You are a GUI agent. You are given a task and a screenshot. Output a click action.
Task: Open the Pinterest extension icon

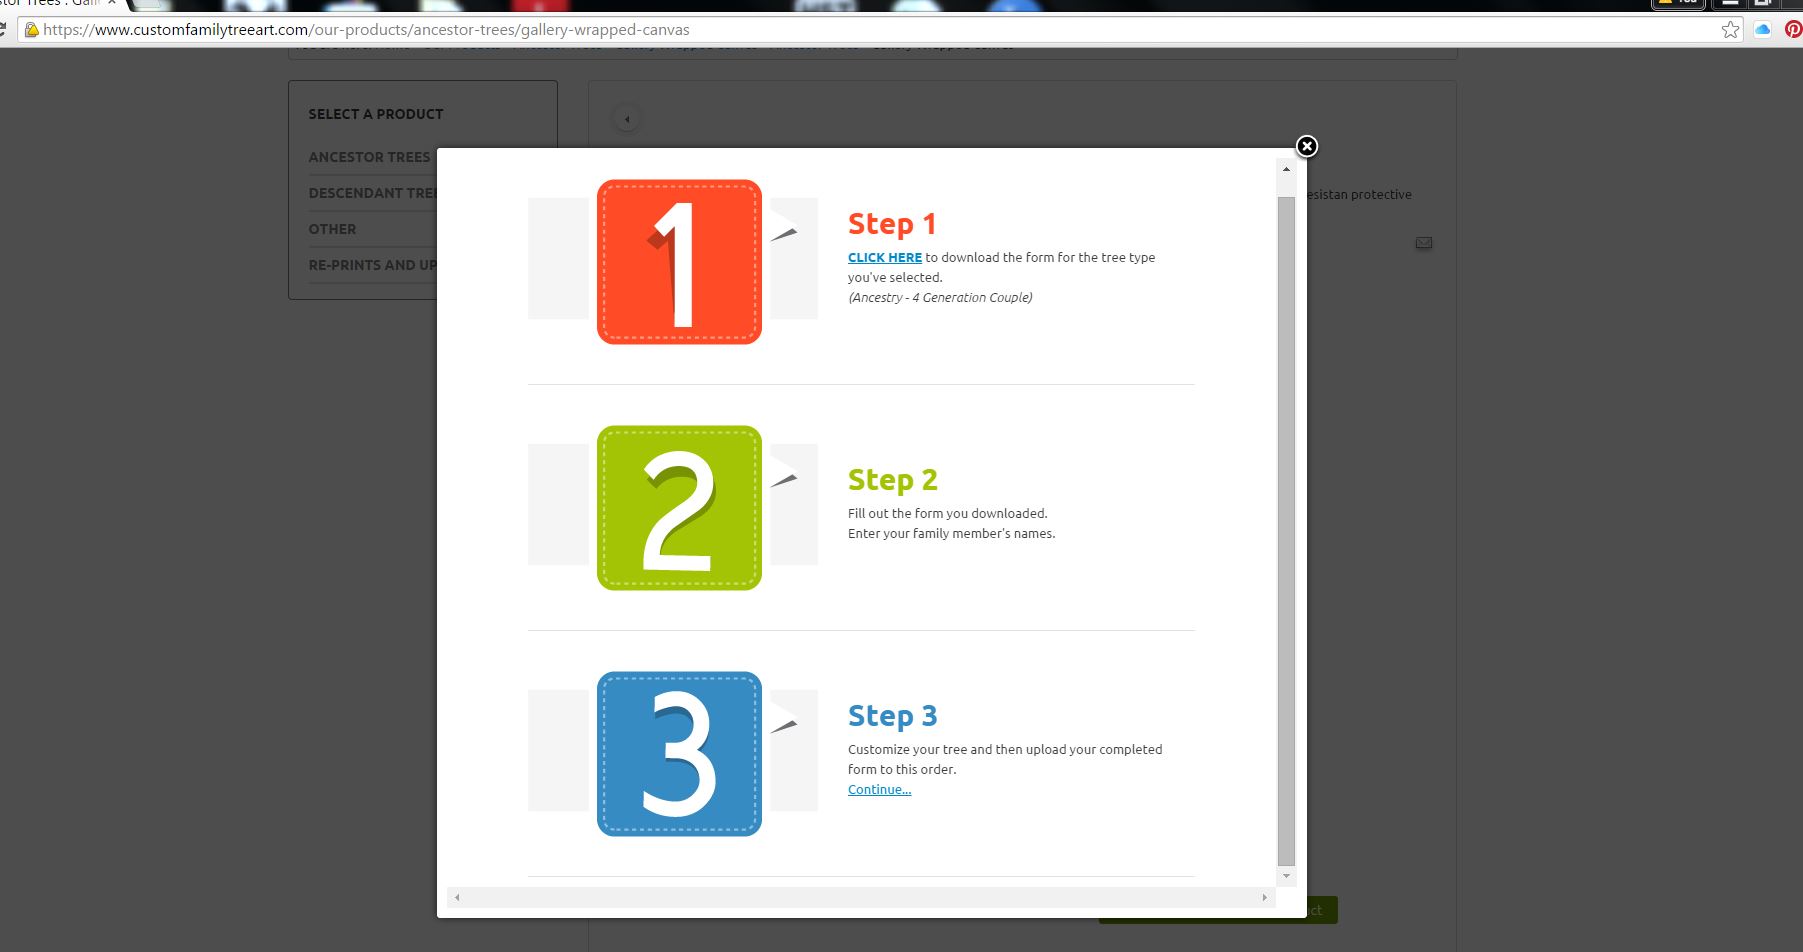pos(1793,29)
